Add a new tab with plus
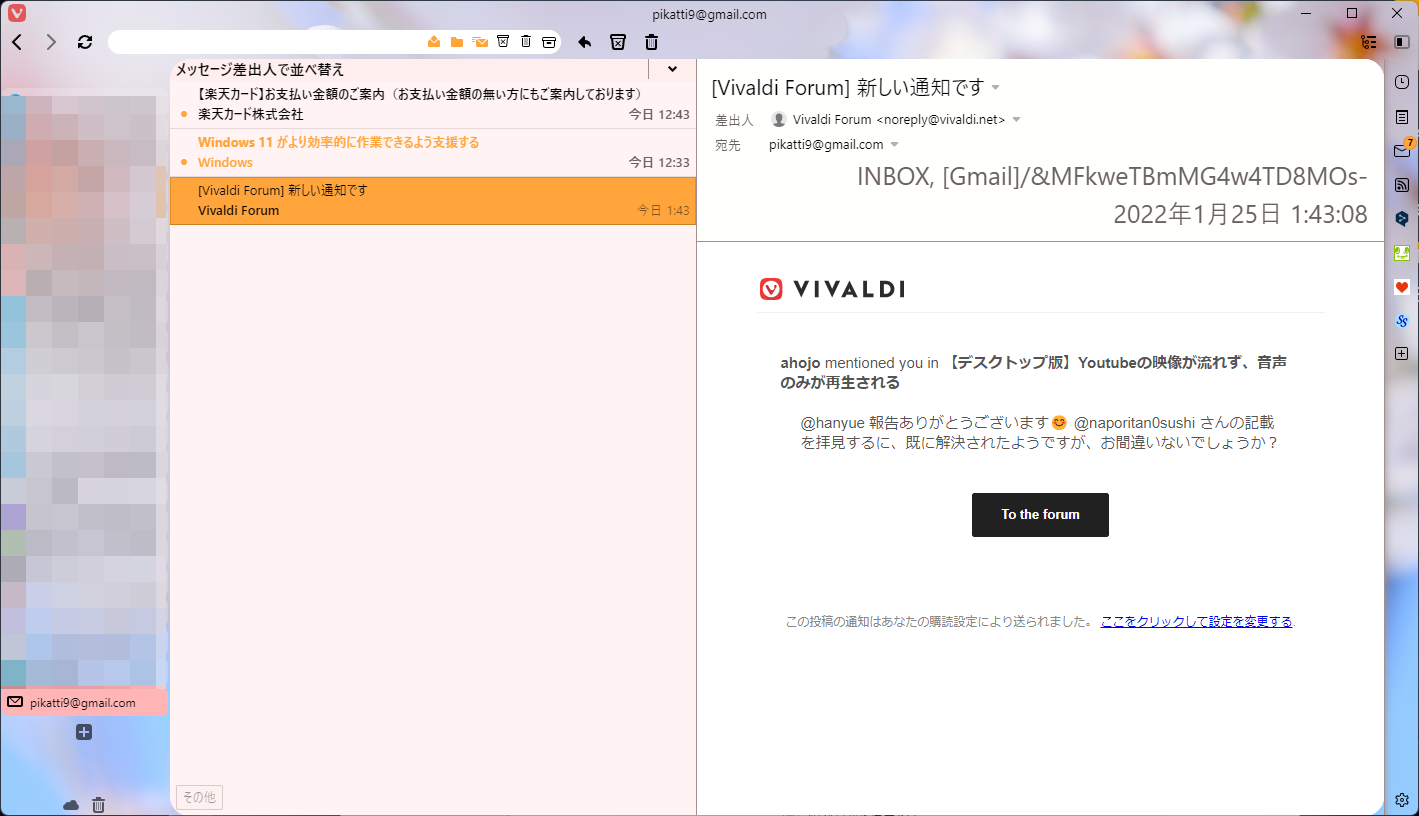The width and height of the screenshot is (1419, 816). (84, 733)
